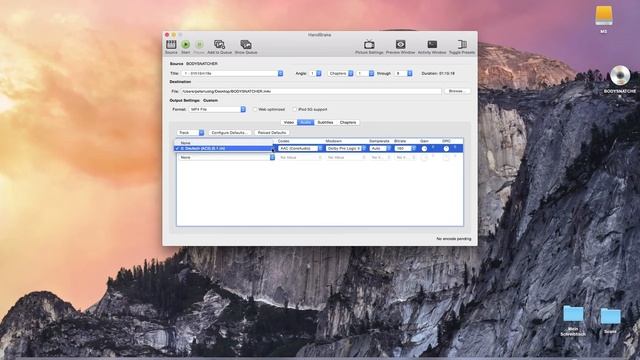Open the BODYSNATCHER disc icon on desktop
640x360 pixels.
[620, 76]
